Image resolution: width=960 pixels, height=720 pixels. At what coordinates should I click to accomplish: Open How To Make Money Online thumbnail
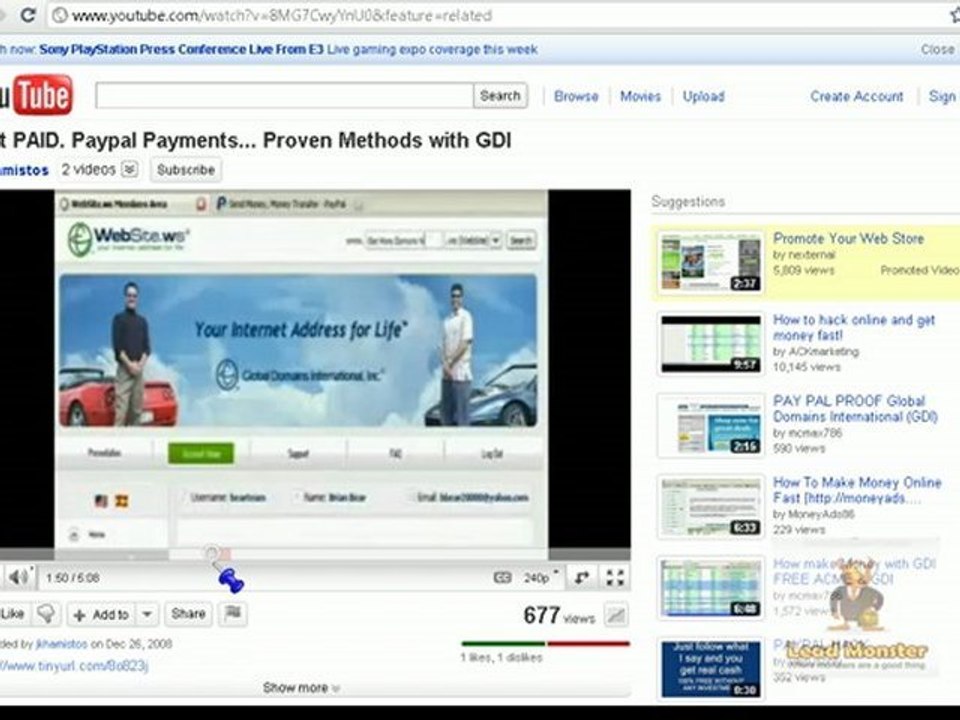click(711, 507)
